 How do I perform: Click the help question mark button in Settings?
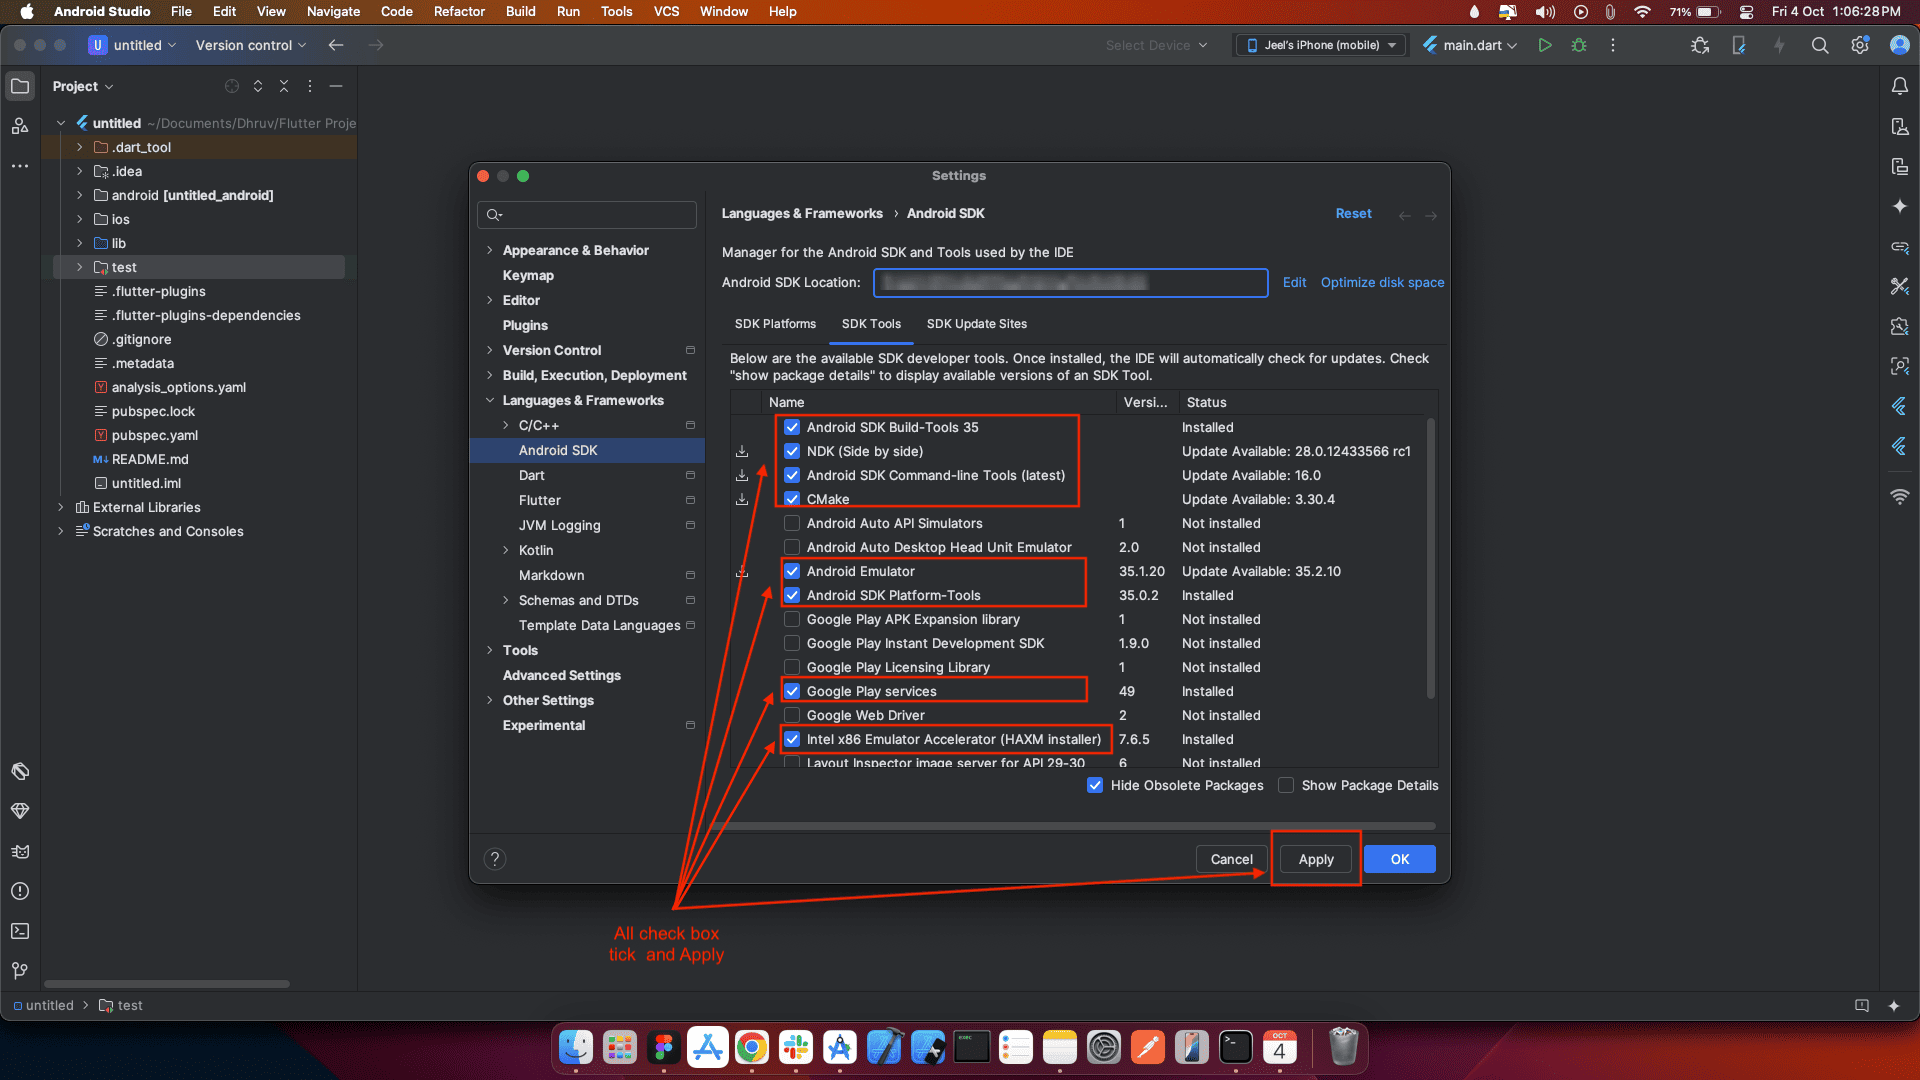495,859
